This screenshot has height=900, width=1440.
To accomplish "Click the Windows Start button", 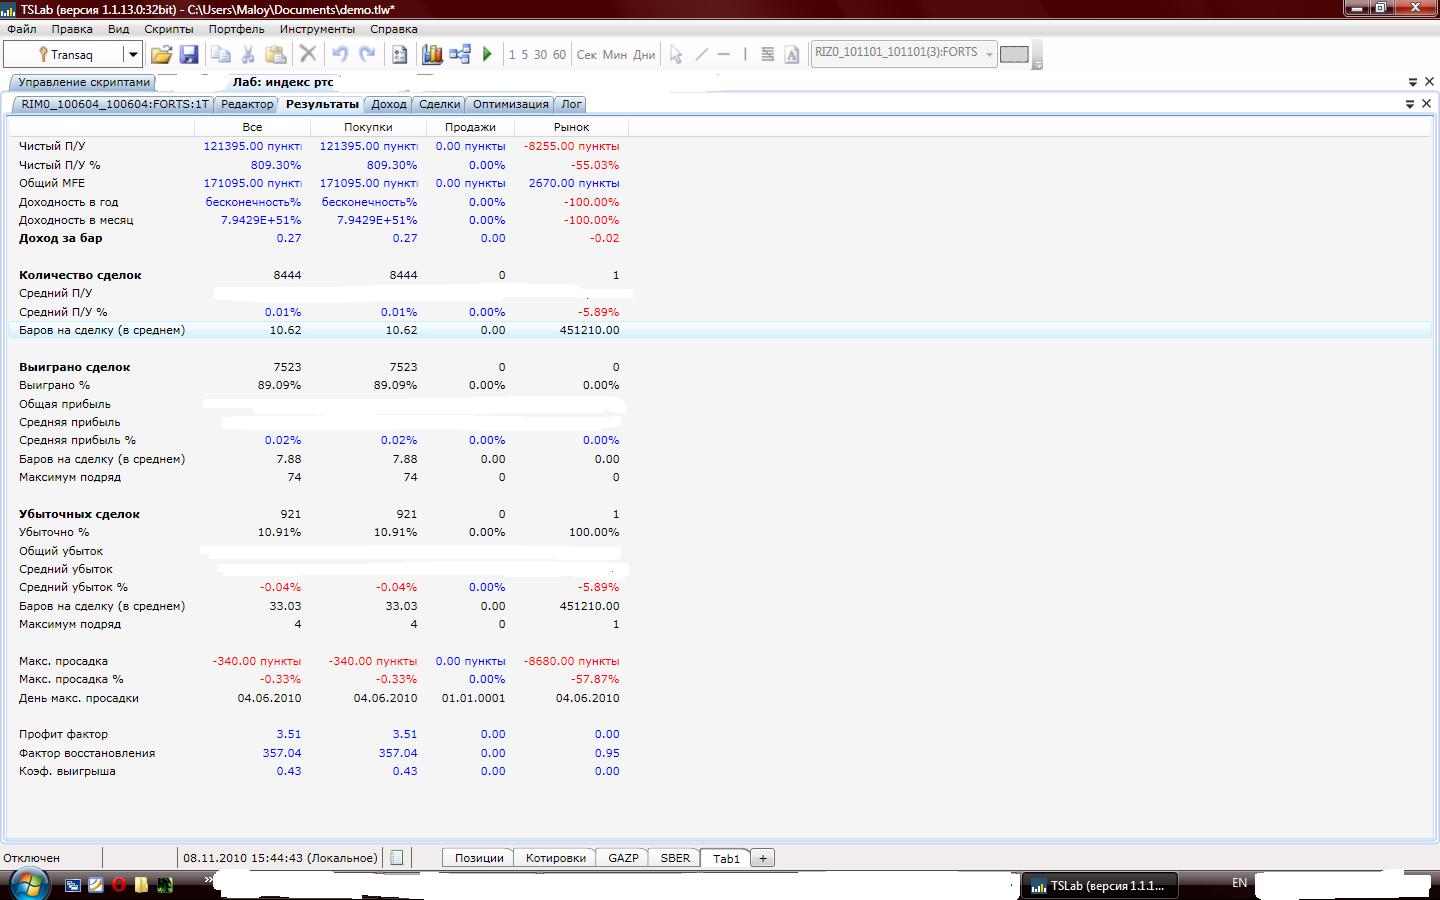I will (x=28, y=884).
